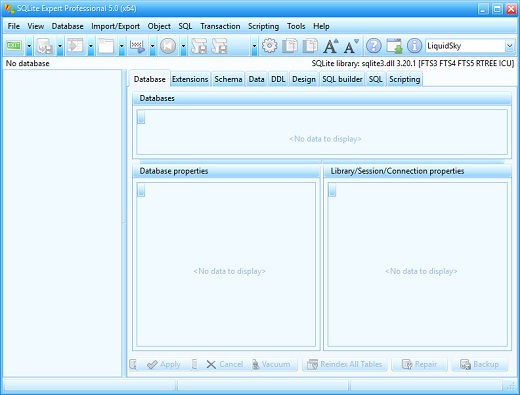
Task: Open the Scripting menu
Action: pyautogui.click(x=263, y=26)
